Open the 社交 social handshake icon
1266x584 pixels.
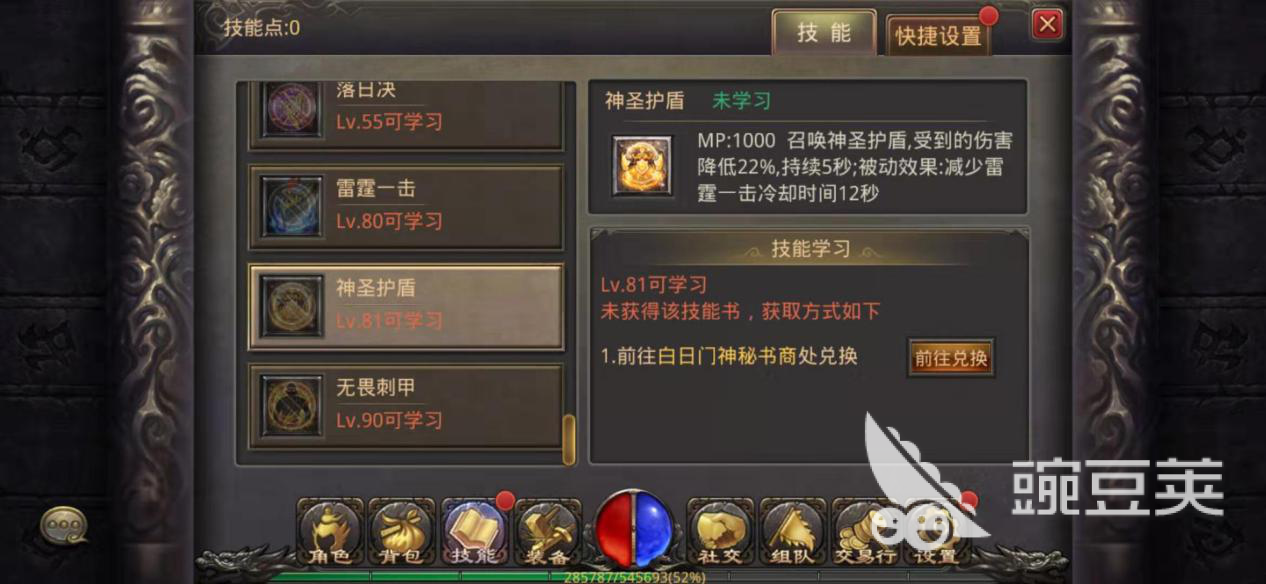point(719,531)
